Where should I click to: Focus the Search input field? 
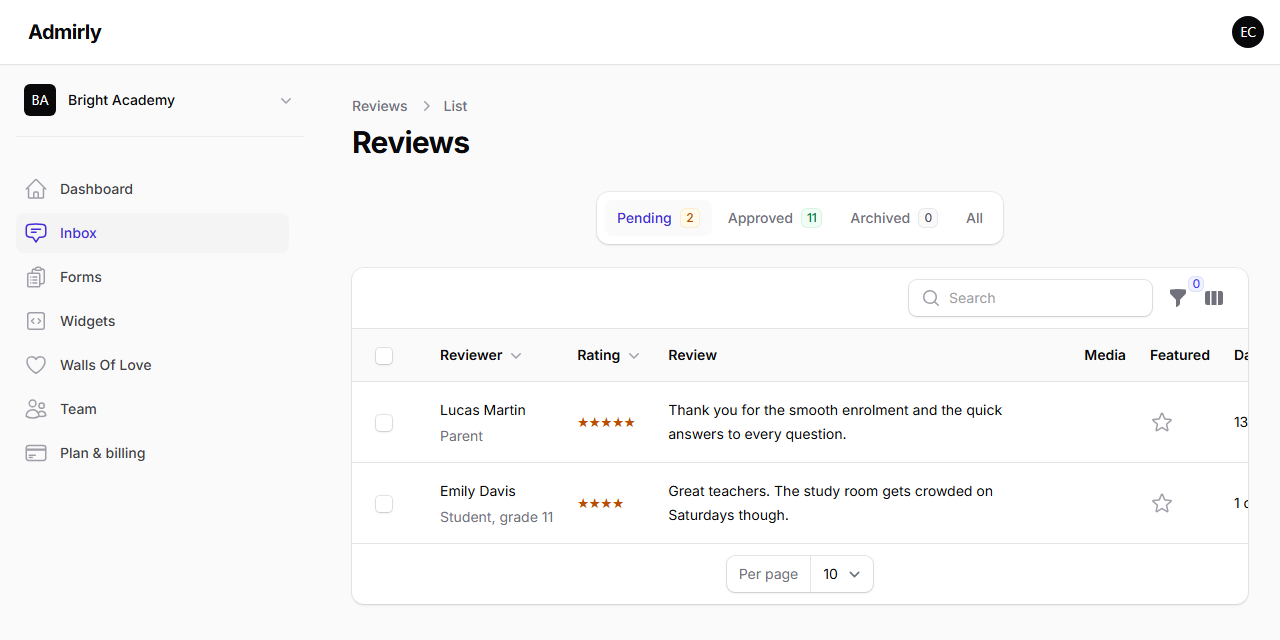(x=1030, y=298)
